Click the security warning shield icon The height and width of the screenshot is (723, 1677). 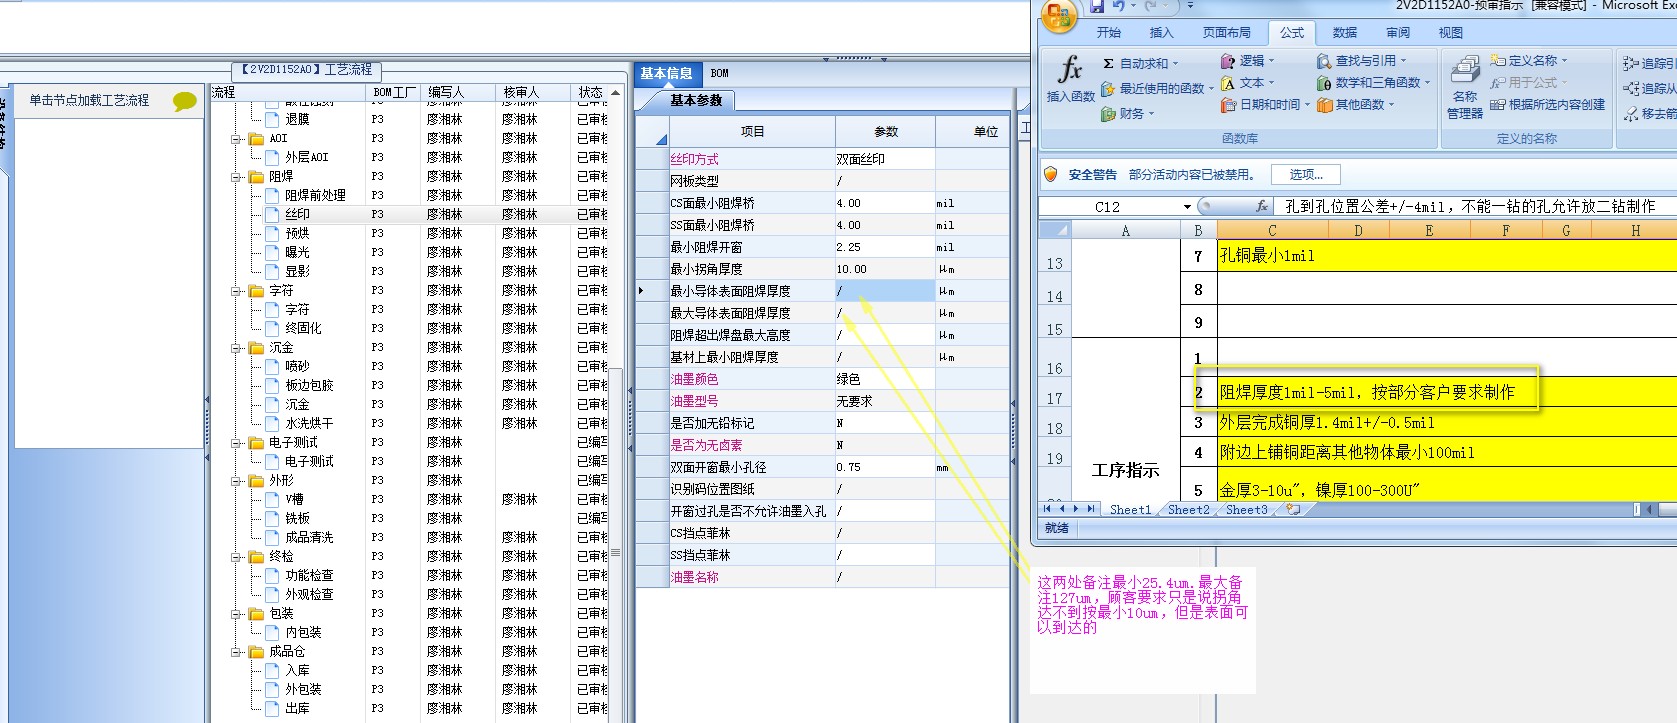pyautogui.click(x=1050, y=174)
